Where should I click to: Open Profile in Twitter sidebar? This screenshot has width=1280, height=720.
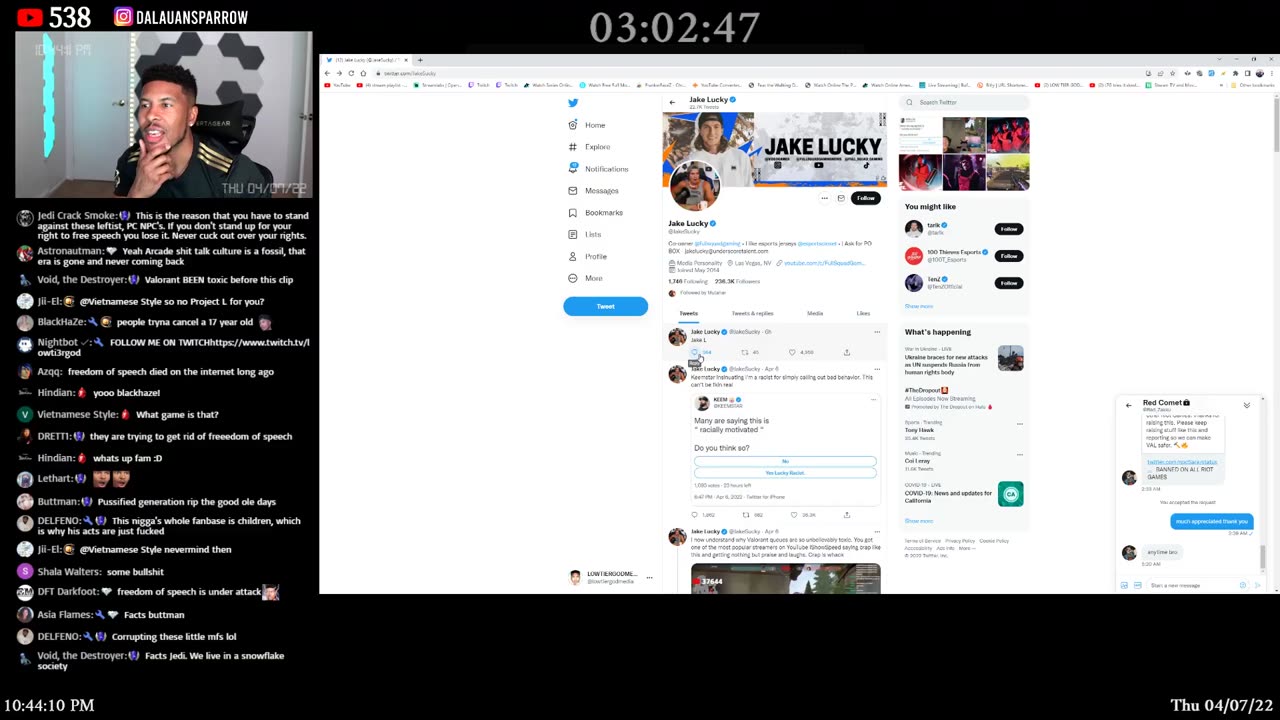point(587,256)
